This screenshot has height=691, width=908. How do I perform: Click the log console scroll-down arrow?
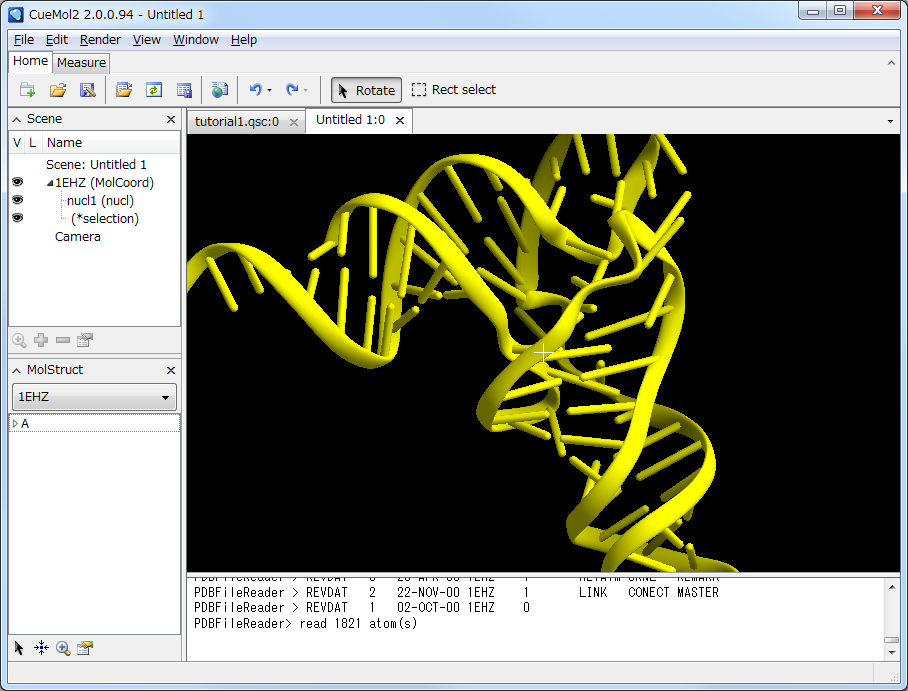pyautogui.click(x=892, y=652)
